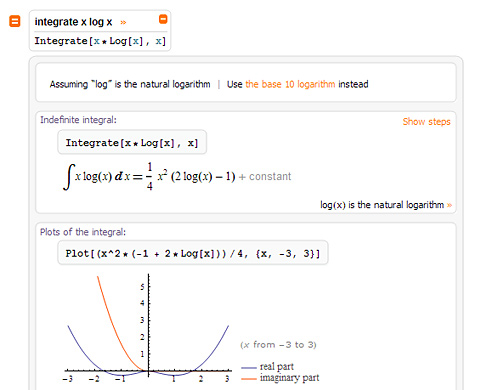The image size is (500, 390).
Task: Select the 'Indefinite integral:' pod title
Action: click(x=78, y=120)
